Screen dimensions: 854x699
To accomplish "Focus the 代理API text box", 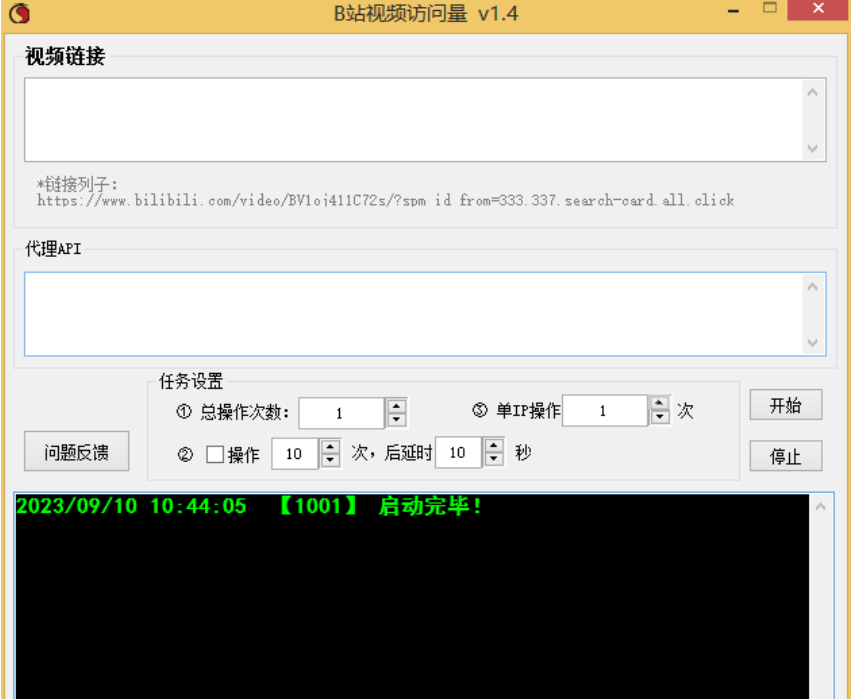I will click(x=412, y=314).
